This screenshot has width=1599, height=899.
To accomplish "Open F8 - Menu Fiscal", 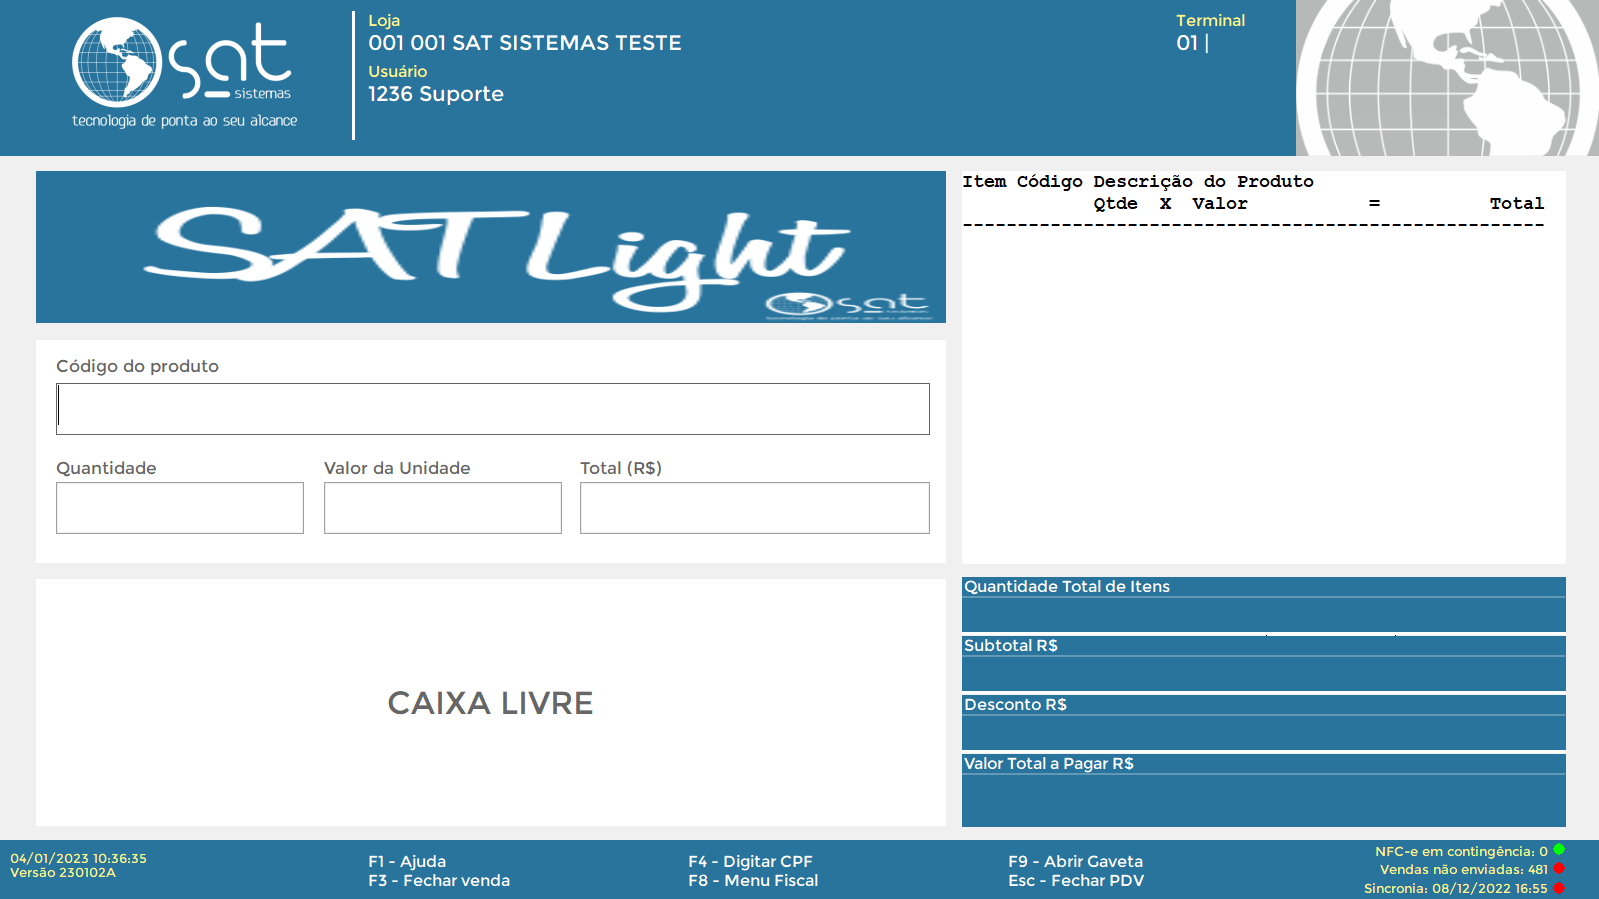I will (753, 880).
